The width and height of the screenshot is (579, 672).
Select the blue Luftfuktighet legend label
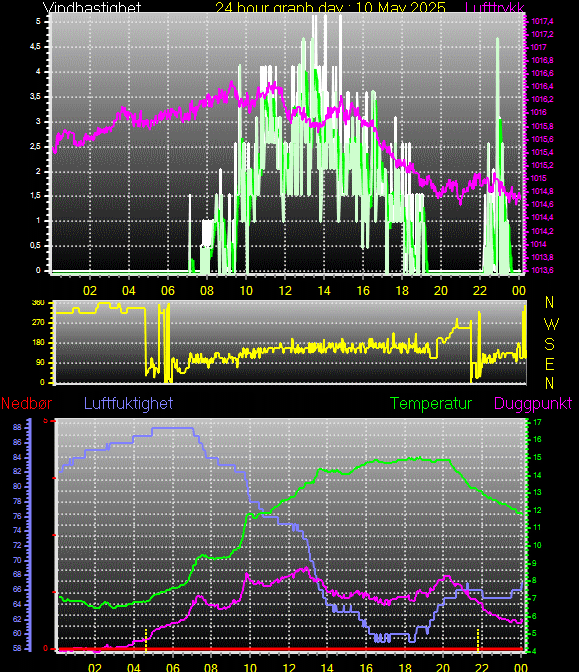point(128,403)
